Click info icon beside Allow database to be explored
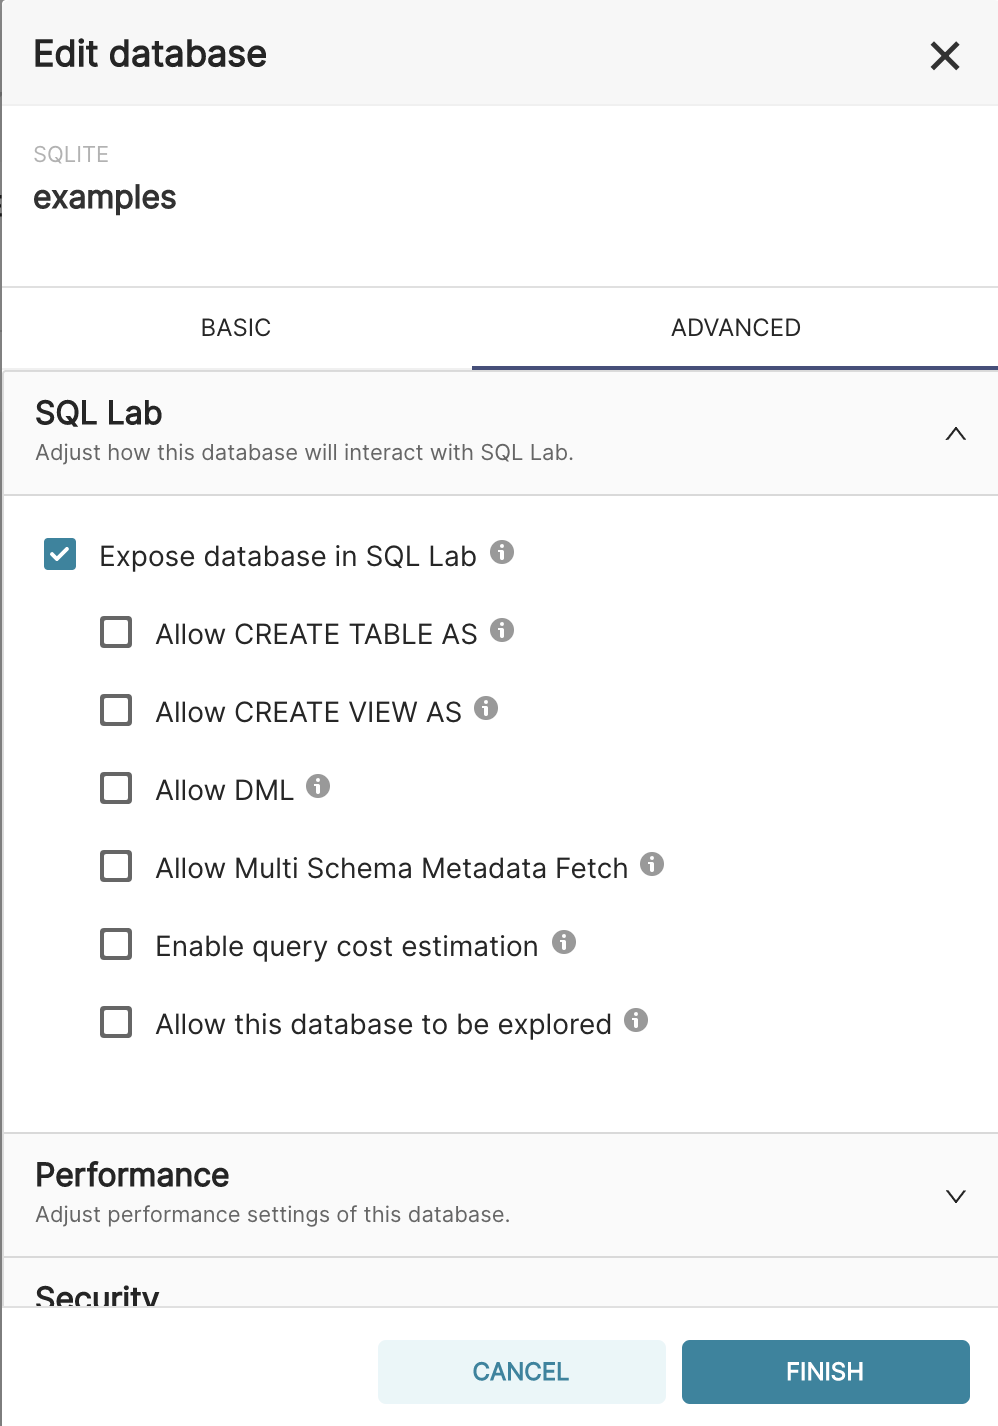This screenshot has width=998, height=1426. point(636,1020)
